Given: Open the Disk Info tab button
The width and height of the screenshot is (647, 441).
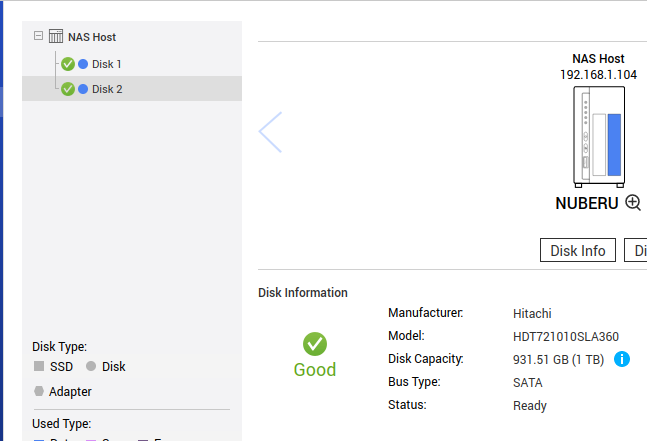Looking at the screenshot, I should 578,250.
